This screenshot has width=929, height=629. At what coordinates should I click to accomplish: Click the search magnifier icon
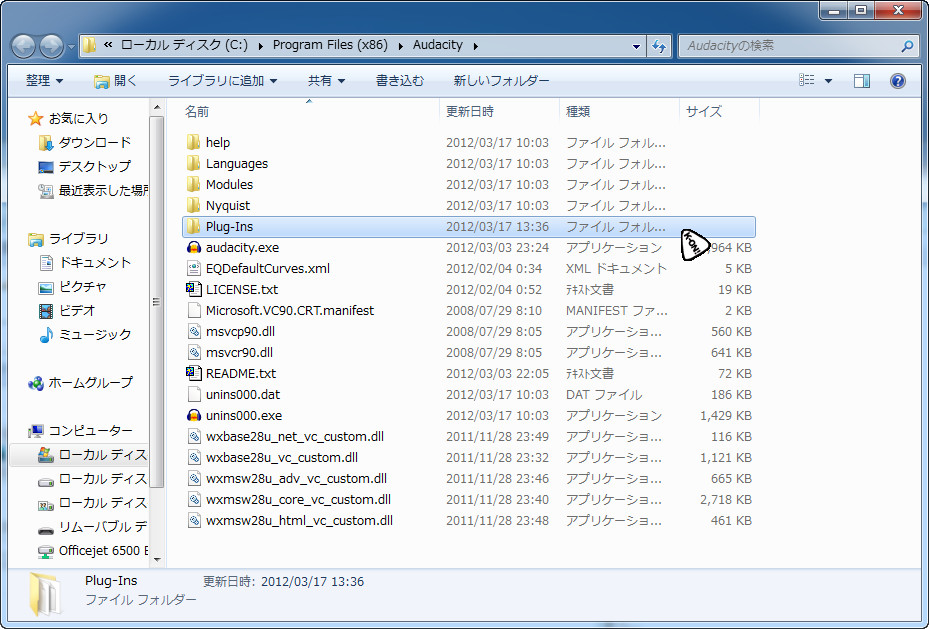(906, 46)
